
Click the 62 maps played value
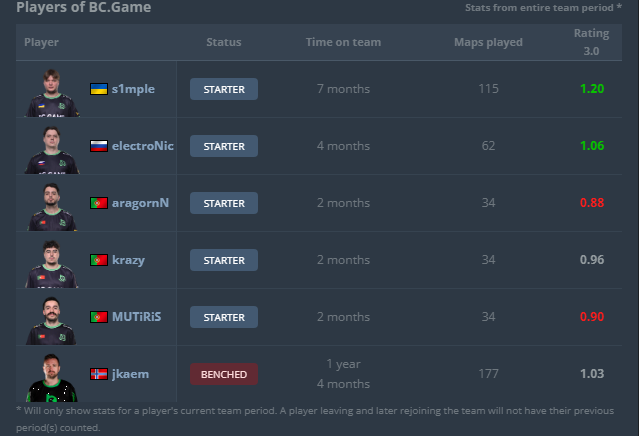point(488,146)
